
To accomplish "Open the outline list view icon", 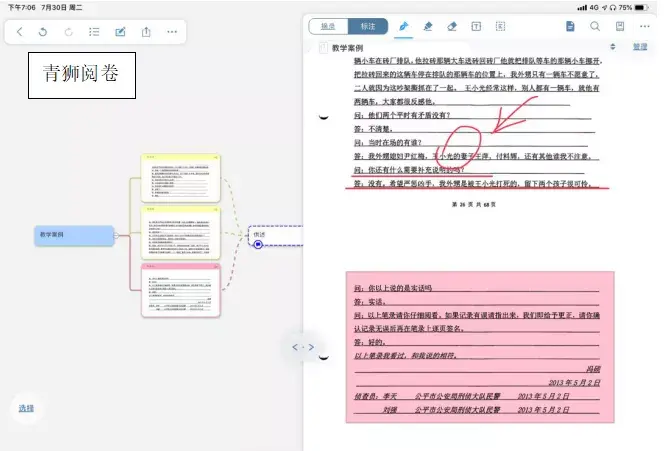I will 94,32.
